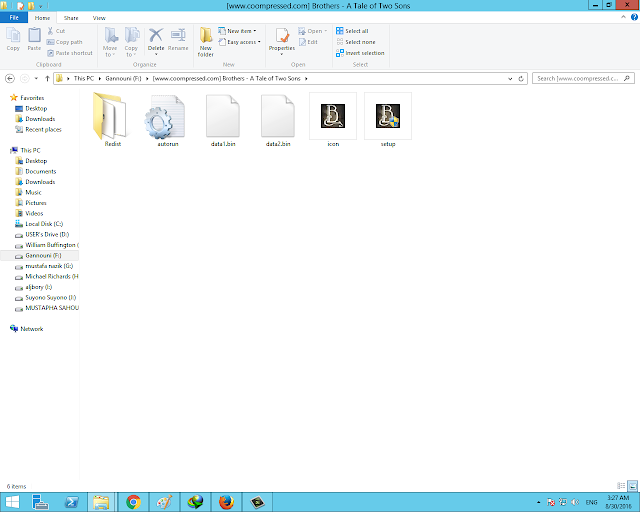Open the File menu tab
The height and width of the screenshot is (512, 640).
click(x=14, y=18)
